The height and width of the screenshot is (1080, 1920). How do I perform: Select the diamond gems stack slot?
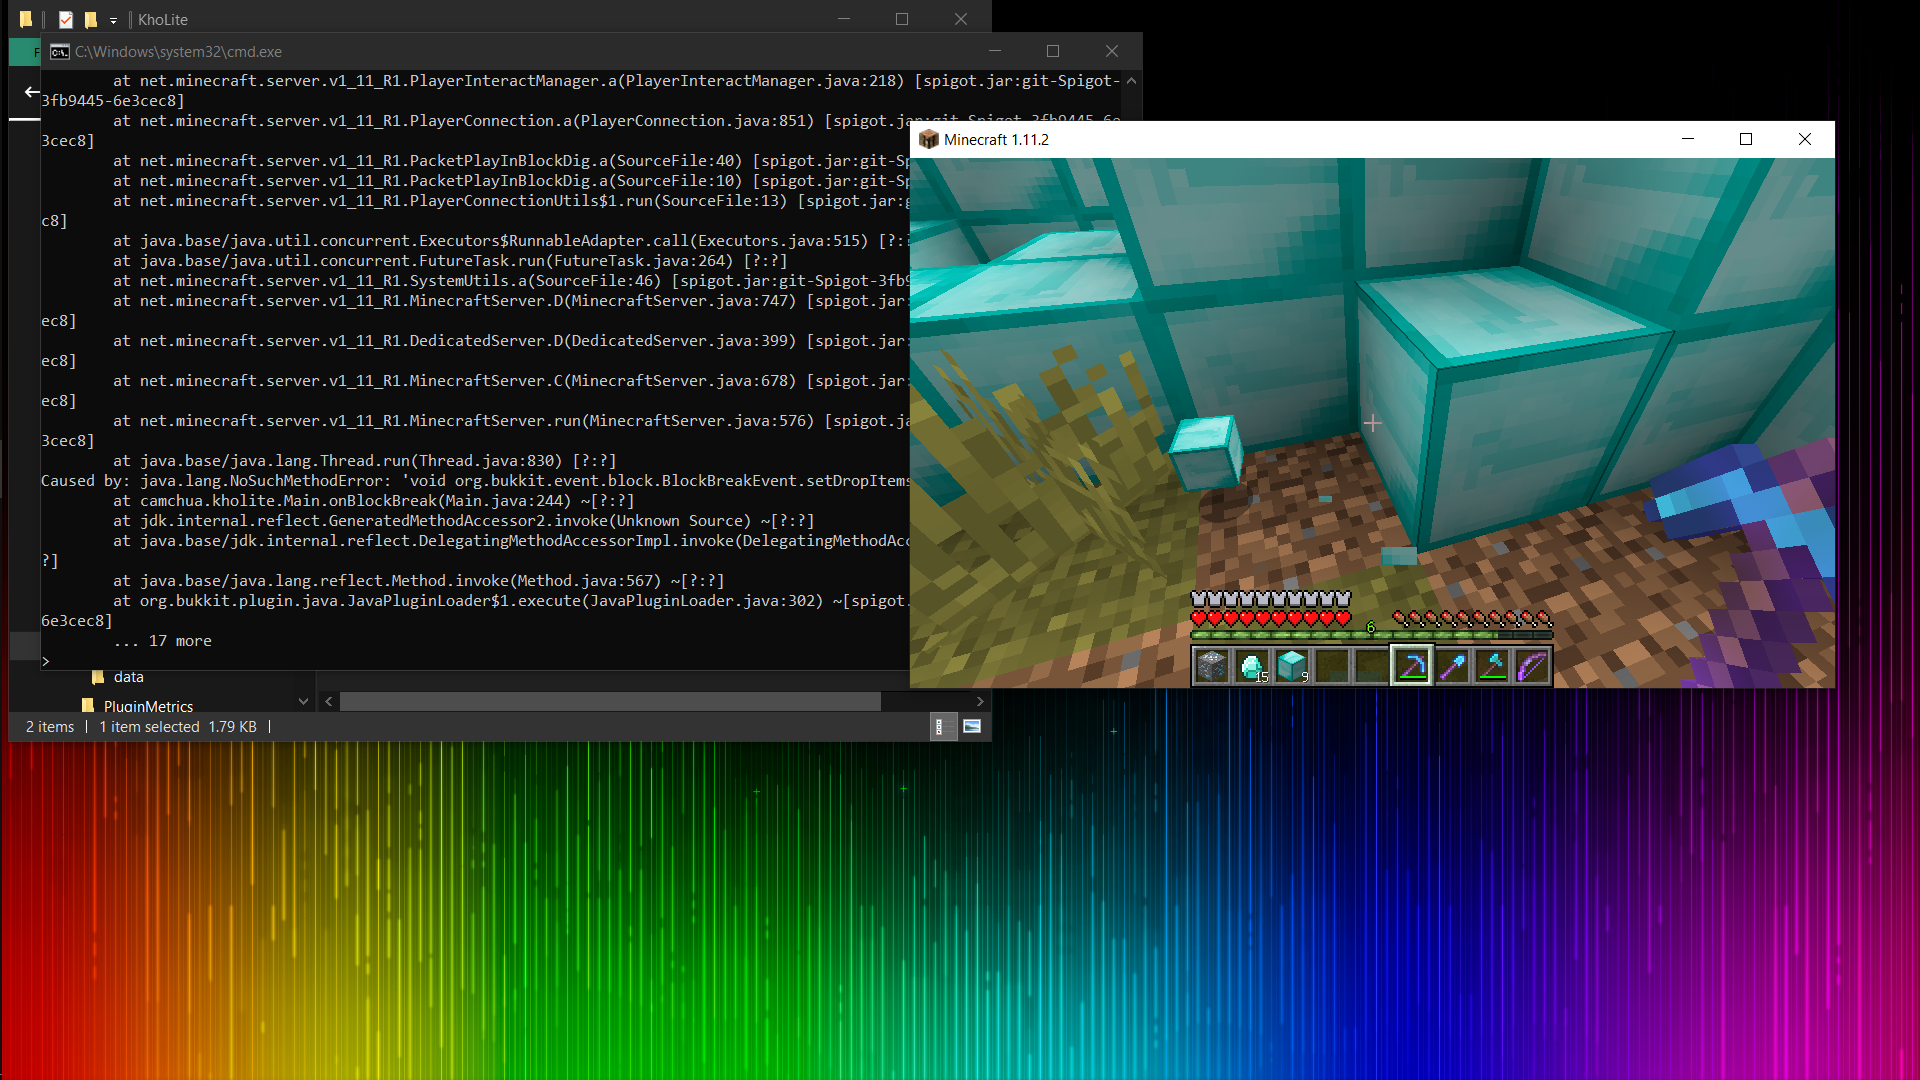coord(1251,666)
